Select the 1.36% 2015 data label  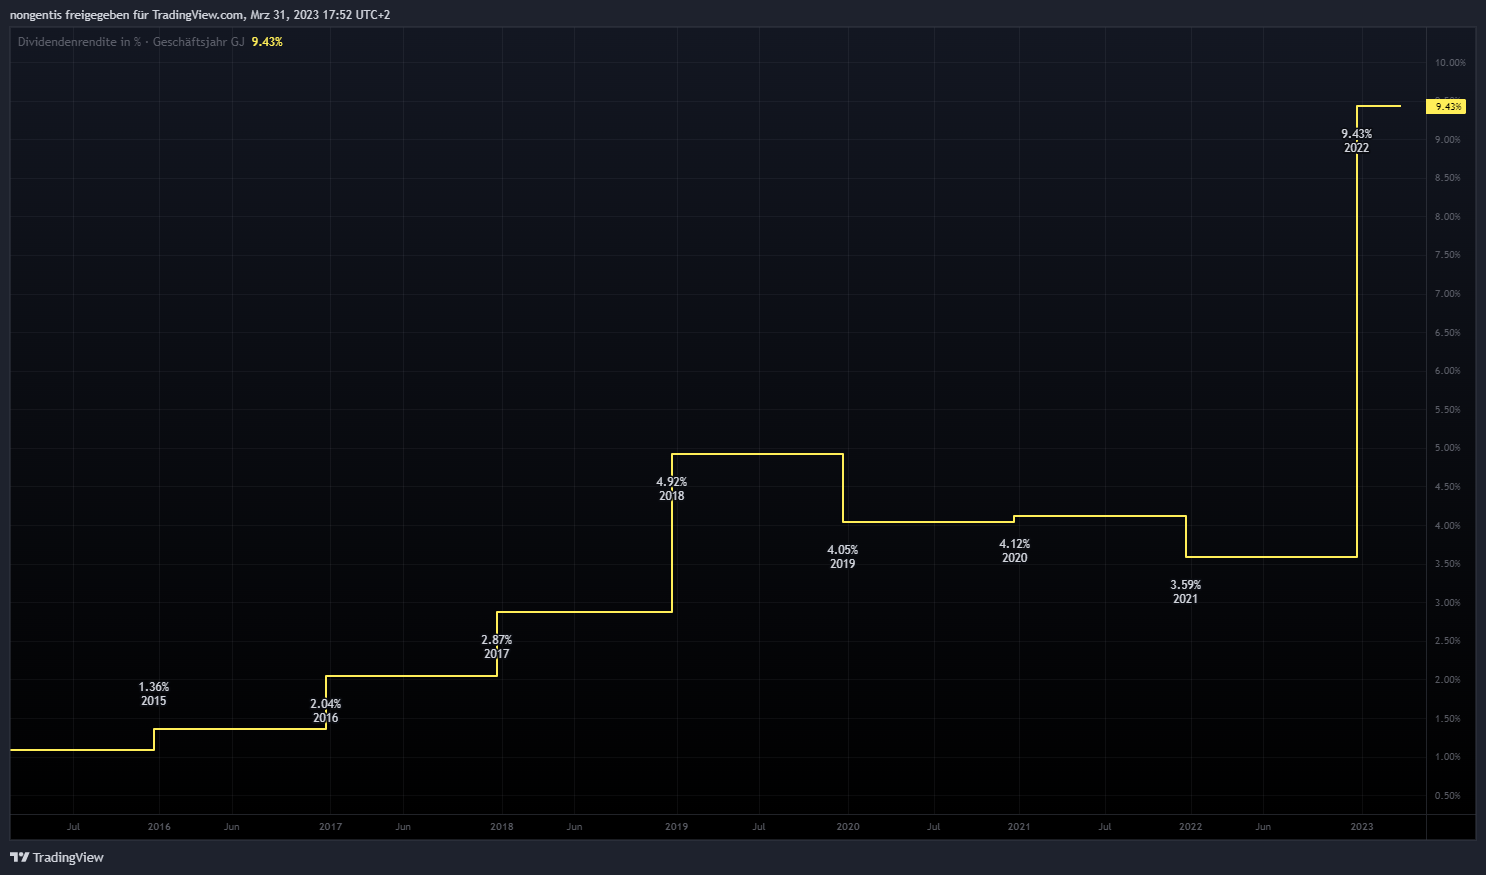[x=154, y=694]
